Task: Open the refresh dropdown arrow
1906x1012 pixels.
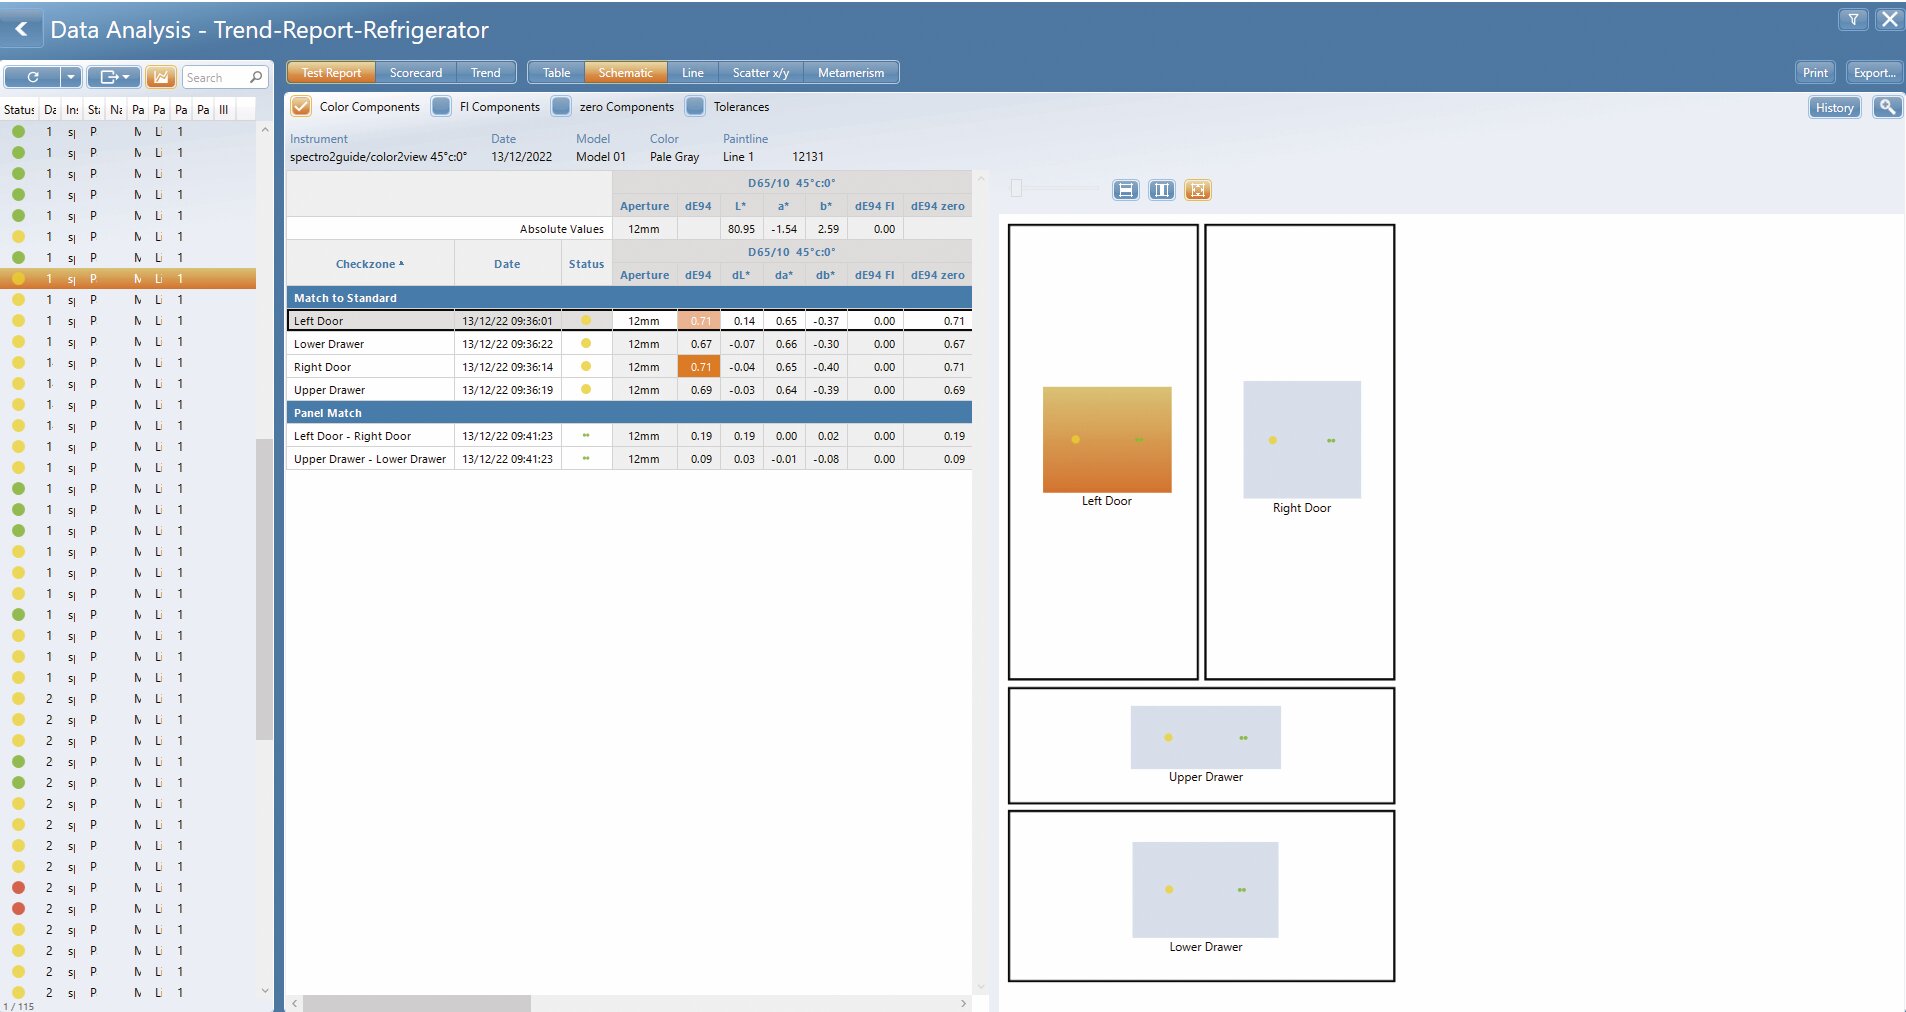Action: point(70,77)
